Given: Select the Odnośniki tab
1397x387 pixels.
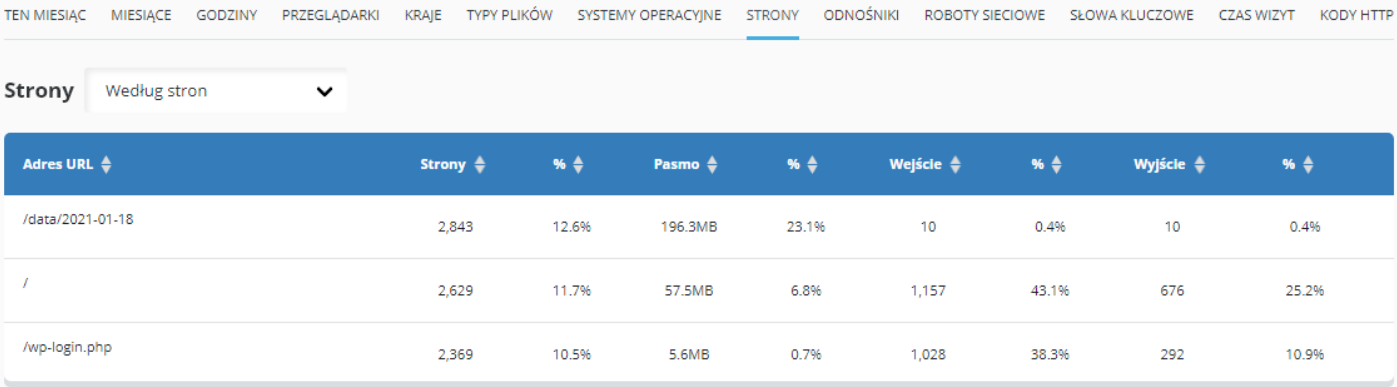Looking at the screenshot, I should (x=861, y=16).
